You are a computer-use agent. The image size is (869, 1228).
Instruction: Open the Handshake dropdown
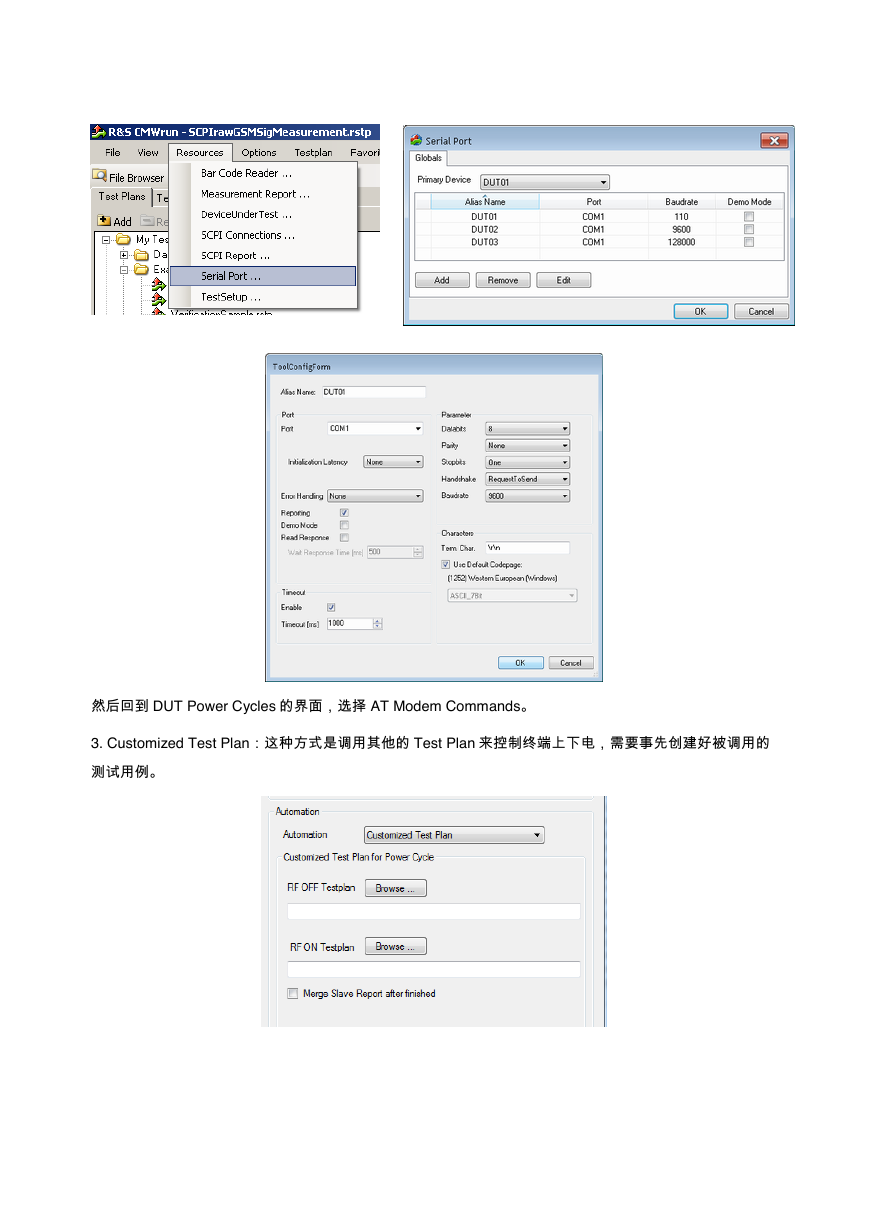[x=528, y=479]
